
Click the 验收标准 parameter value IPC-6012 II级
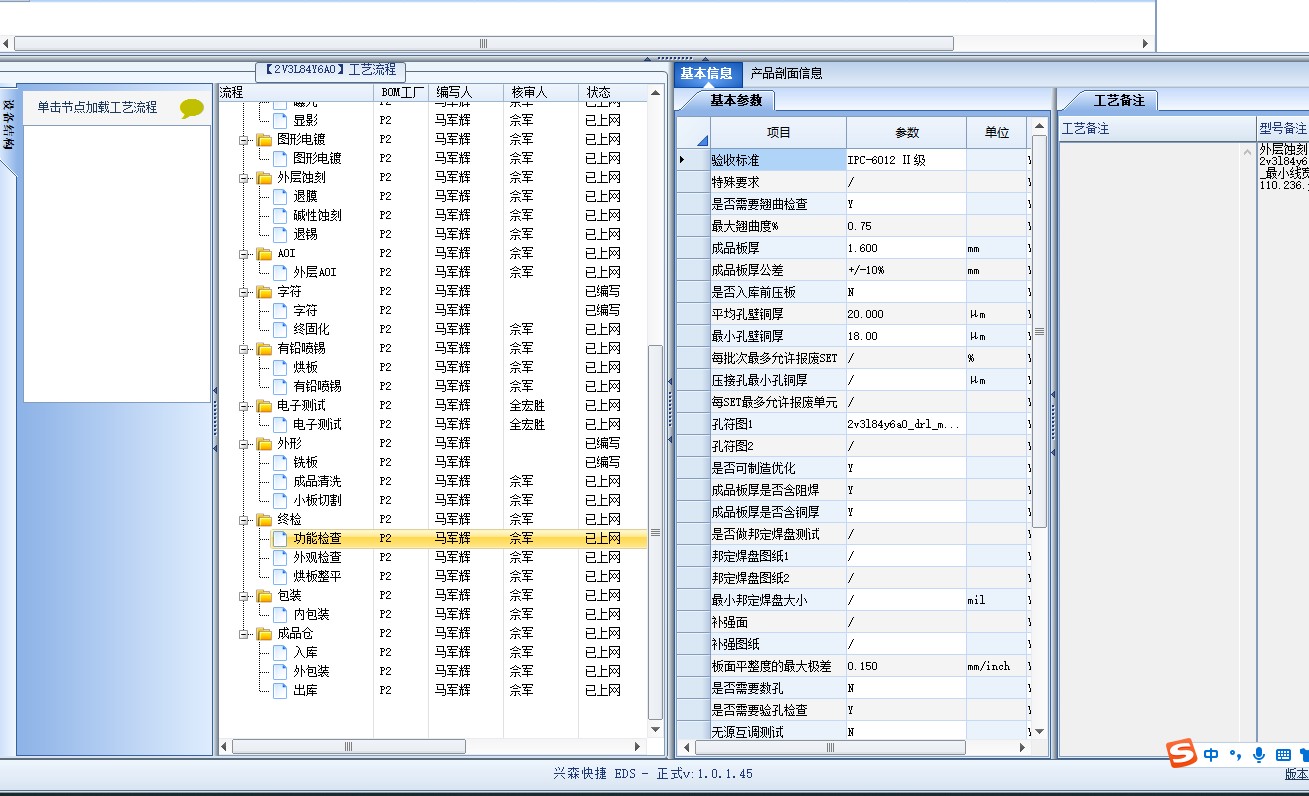pyautogui.click(x=906, y=160)
